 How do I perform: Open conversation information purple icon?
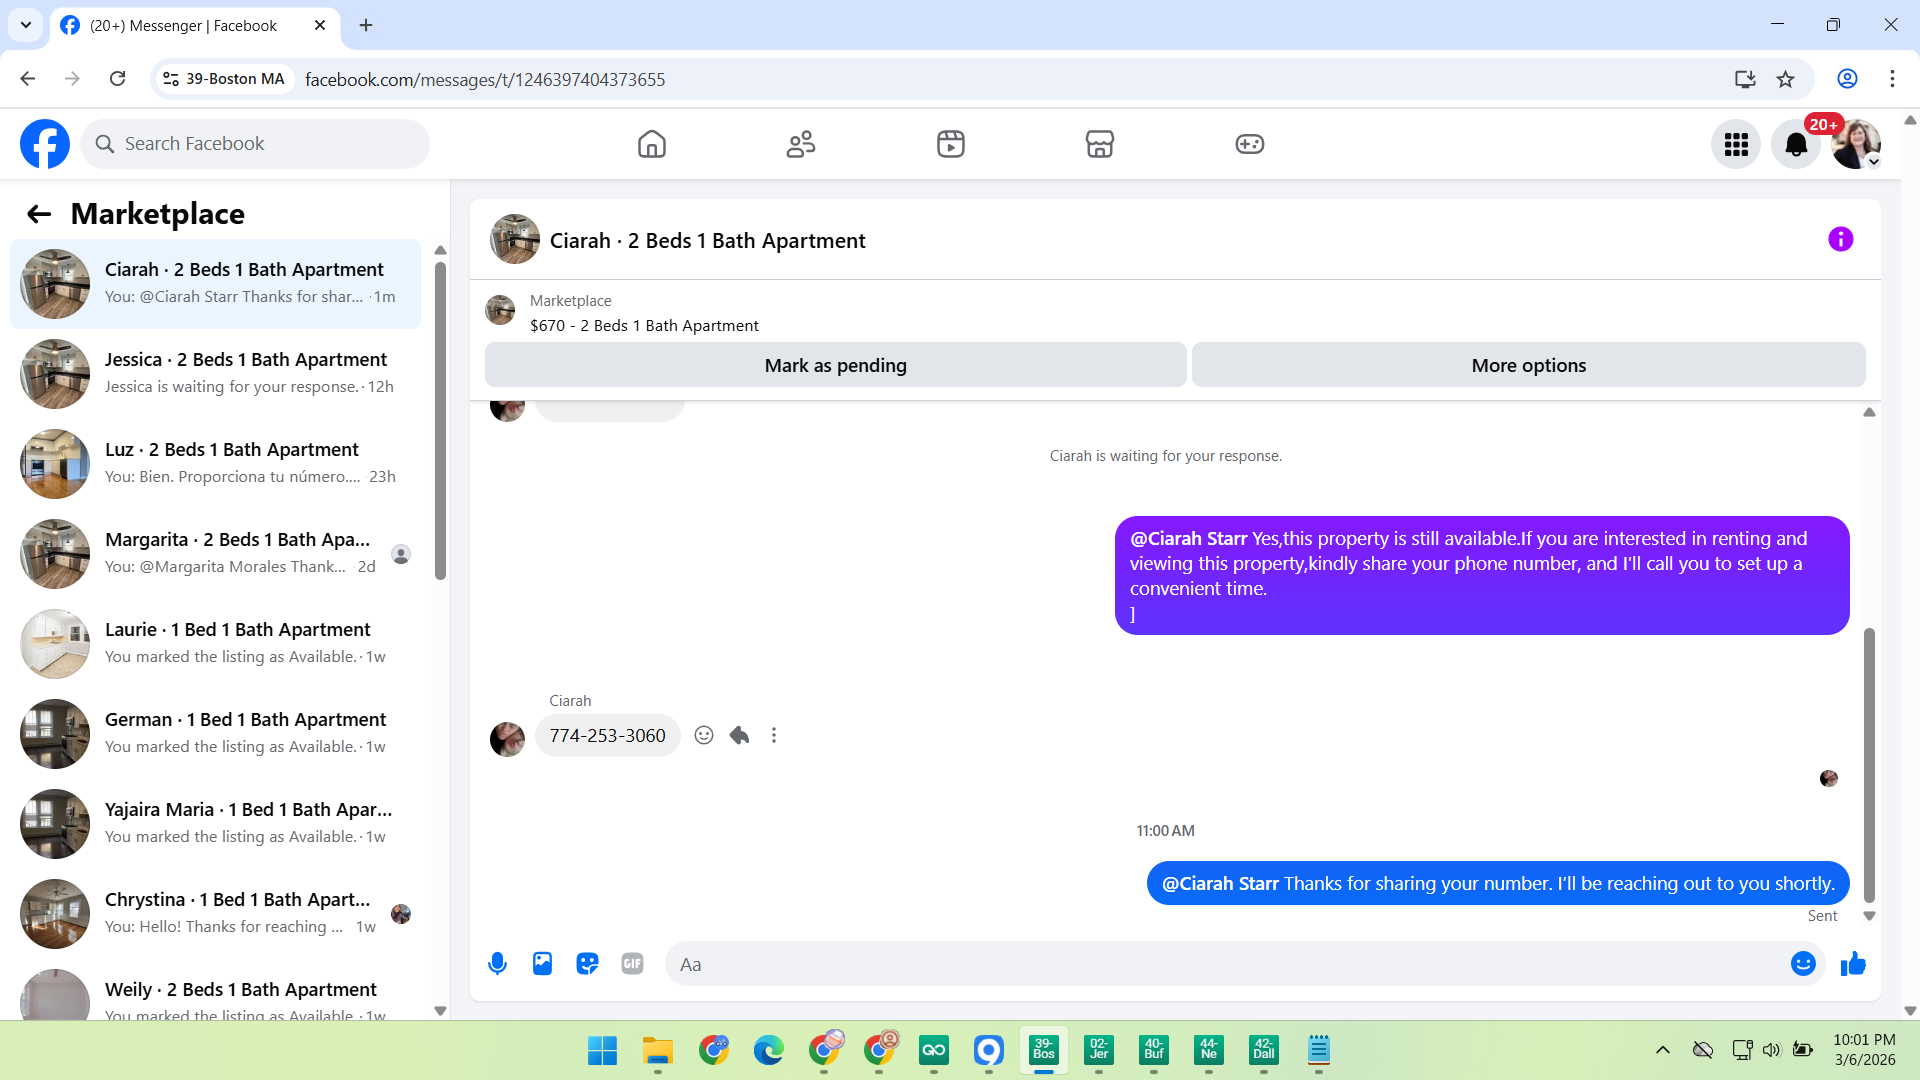[x=1840, y=240]
